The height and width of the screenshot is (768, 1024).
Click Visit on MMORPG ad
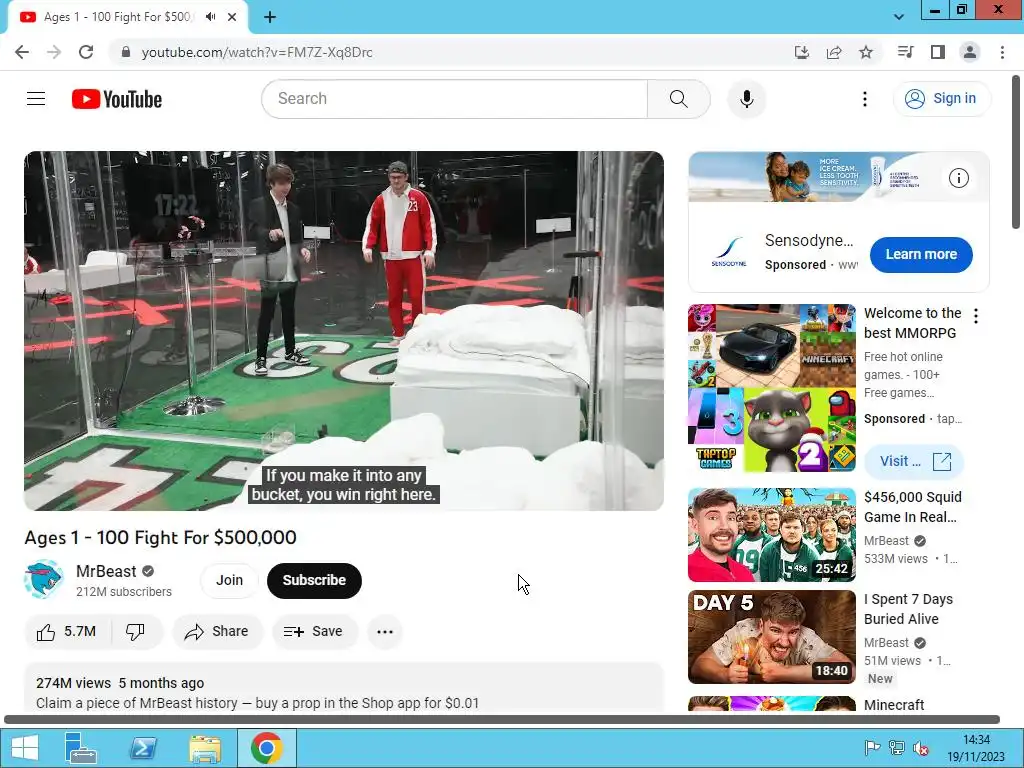914,462
